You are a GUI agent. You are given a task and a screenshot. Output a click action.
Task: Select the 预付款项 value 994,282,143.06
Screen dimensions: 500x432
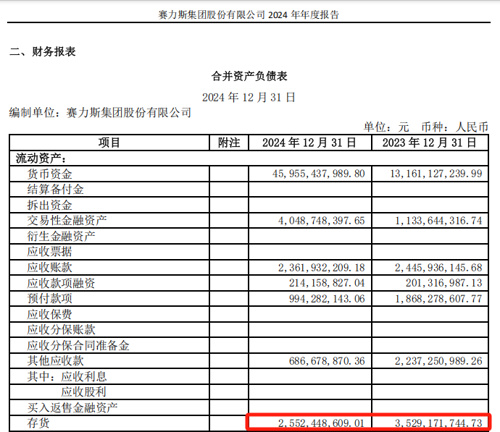pyautogui.click(x=327, y=299)
